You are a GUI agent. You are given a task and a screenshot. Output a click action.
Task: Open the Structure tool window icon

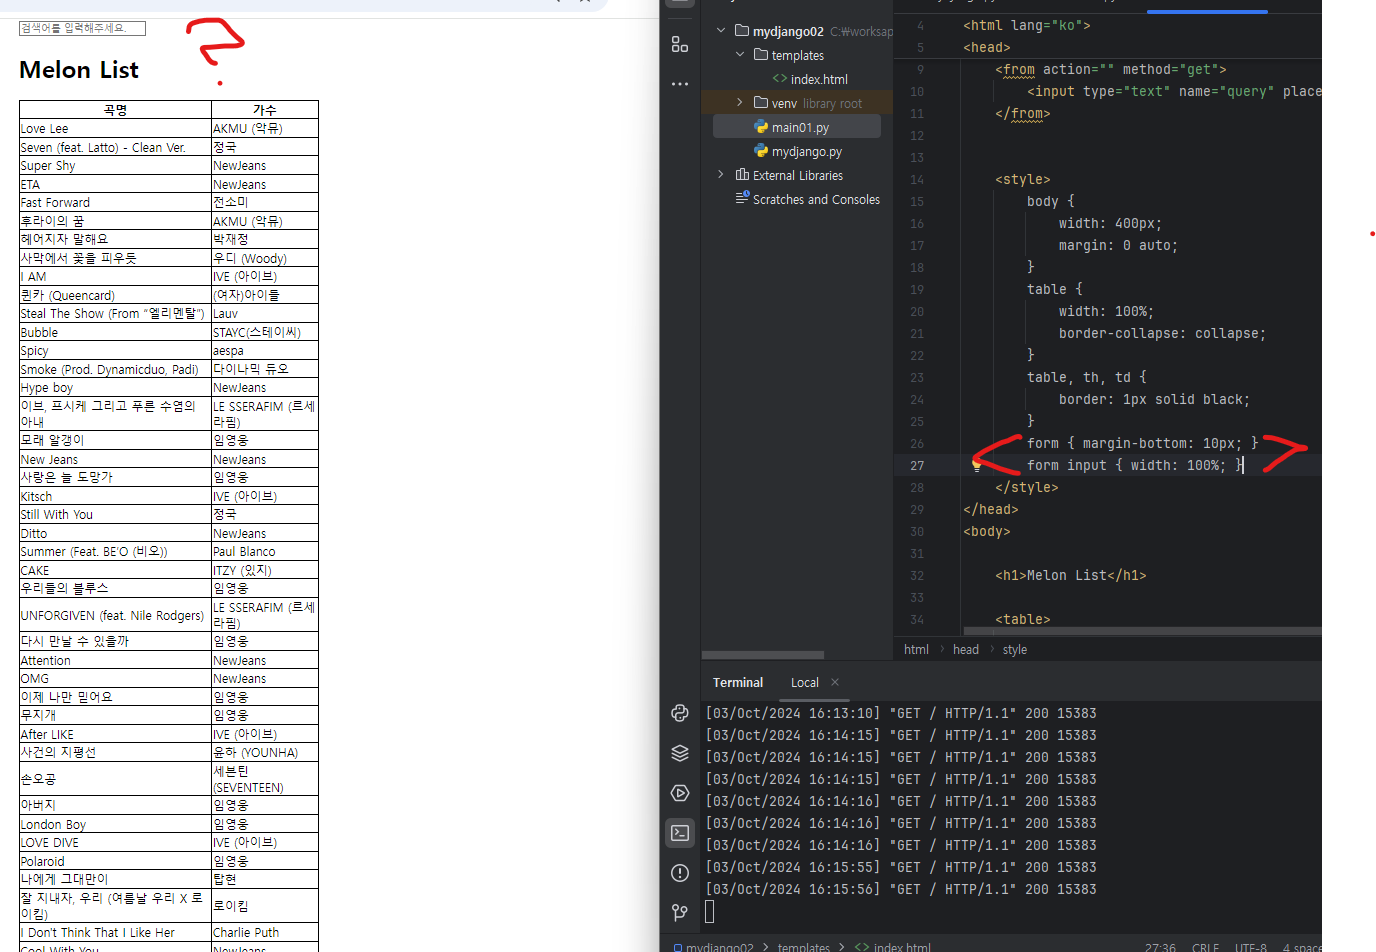[x=680, y=44]
